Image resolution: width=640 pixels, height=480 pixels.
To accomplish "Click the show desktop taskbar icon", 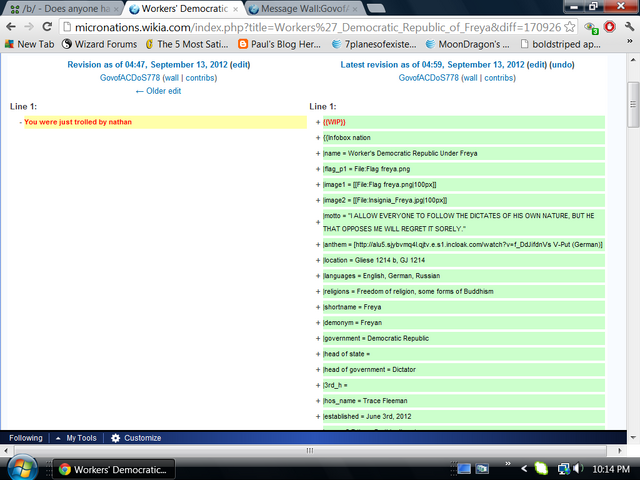I will coord(464,469).
